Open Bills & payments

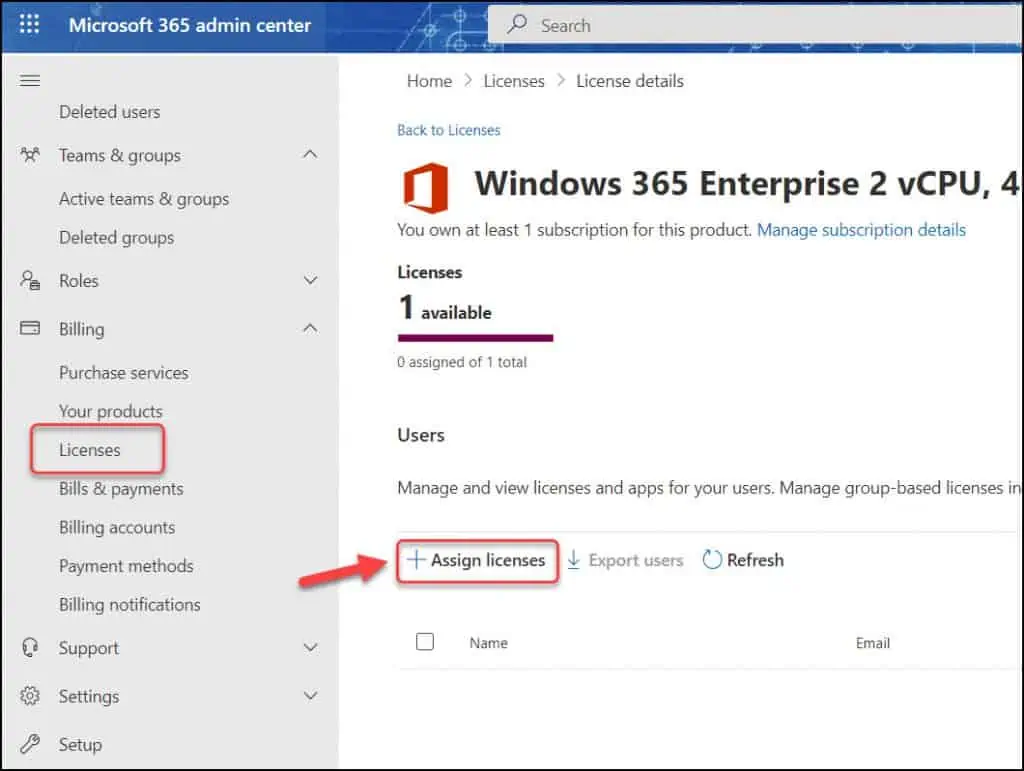coord(121,488)
